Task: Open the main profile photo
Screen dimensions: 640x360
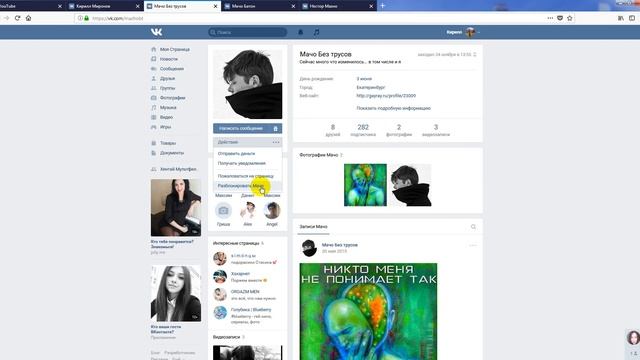Action: pyautogui.click(x=247, y=84)
